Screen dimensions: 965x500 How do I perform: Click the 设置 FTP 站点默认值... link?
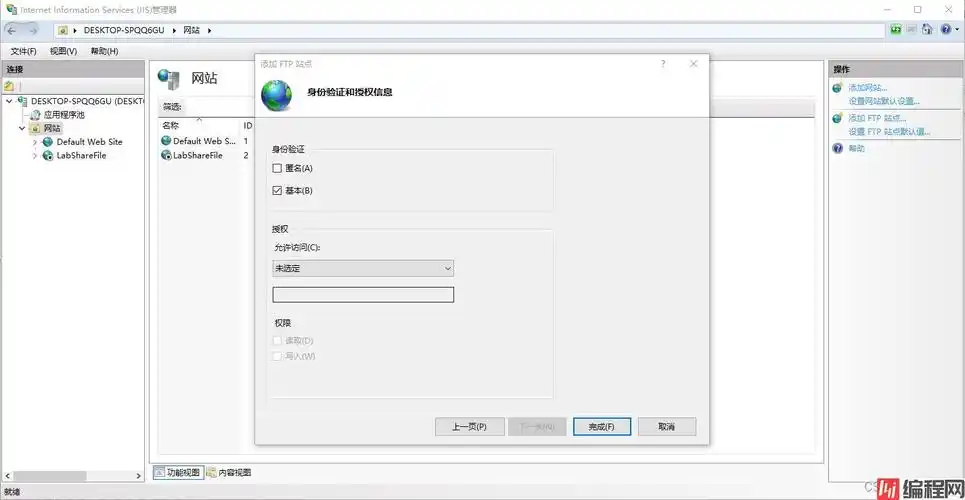coord(889,132)
